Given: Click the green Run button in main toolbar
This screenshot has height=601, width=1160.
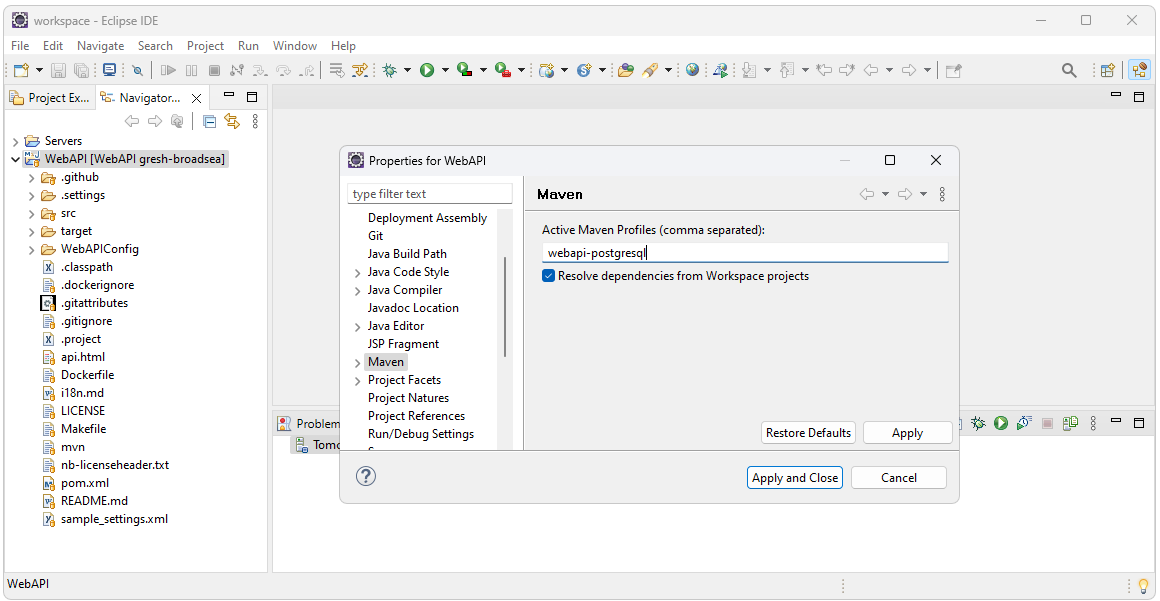Looking at the screenshot, I should 427,70.
